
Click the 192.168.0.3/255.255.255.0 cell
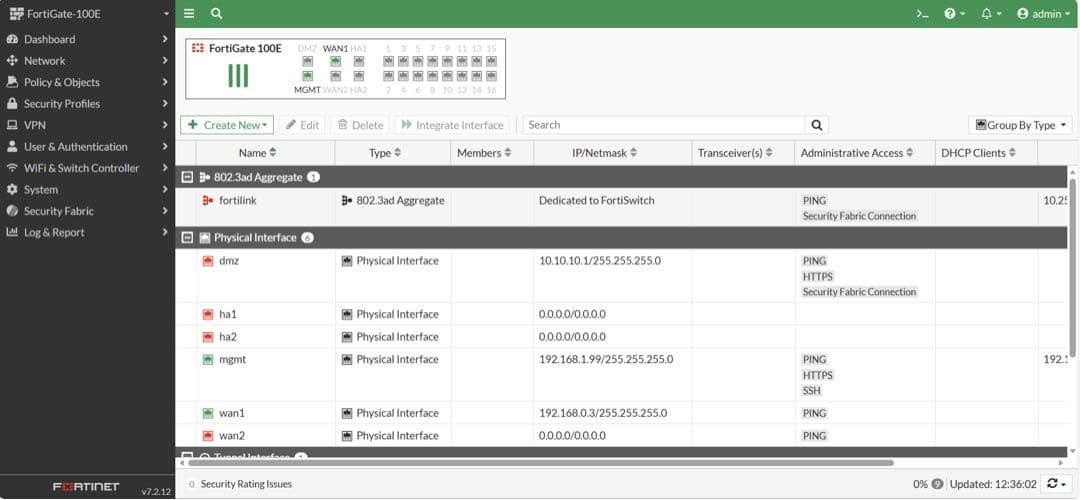(603, 413)
